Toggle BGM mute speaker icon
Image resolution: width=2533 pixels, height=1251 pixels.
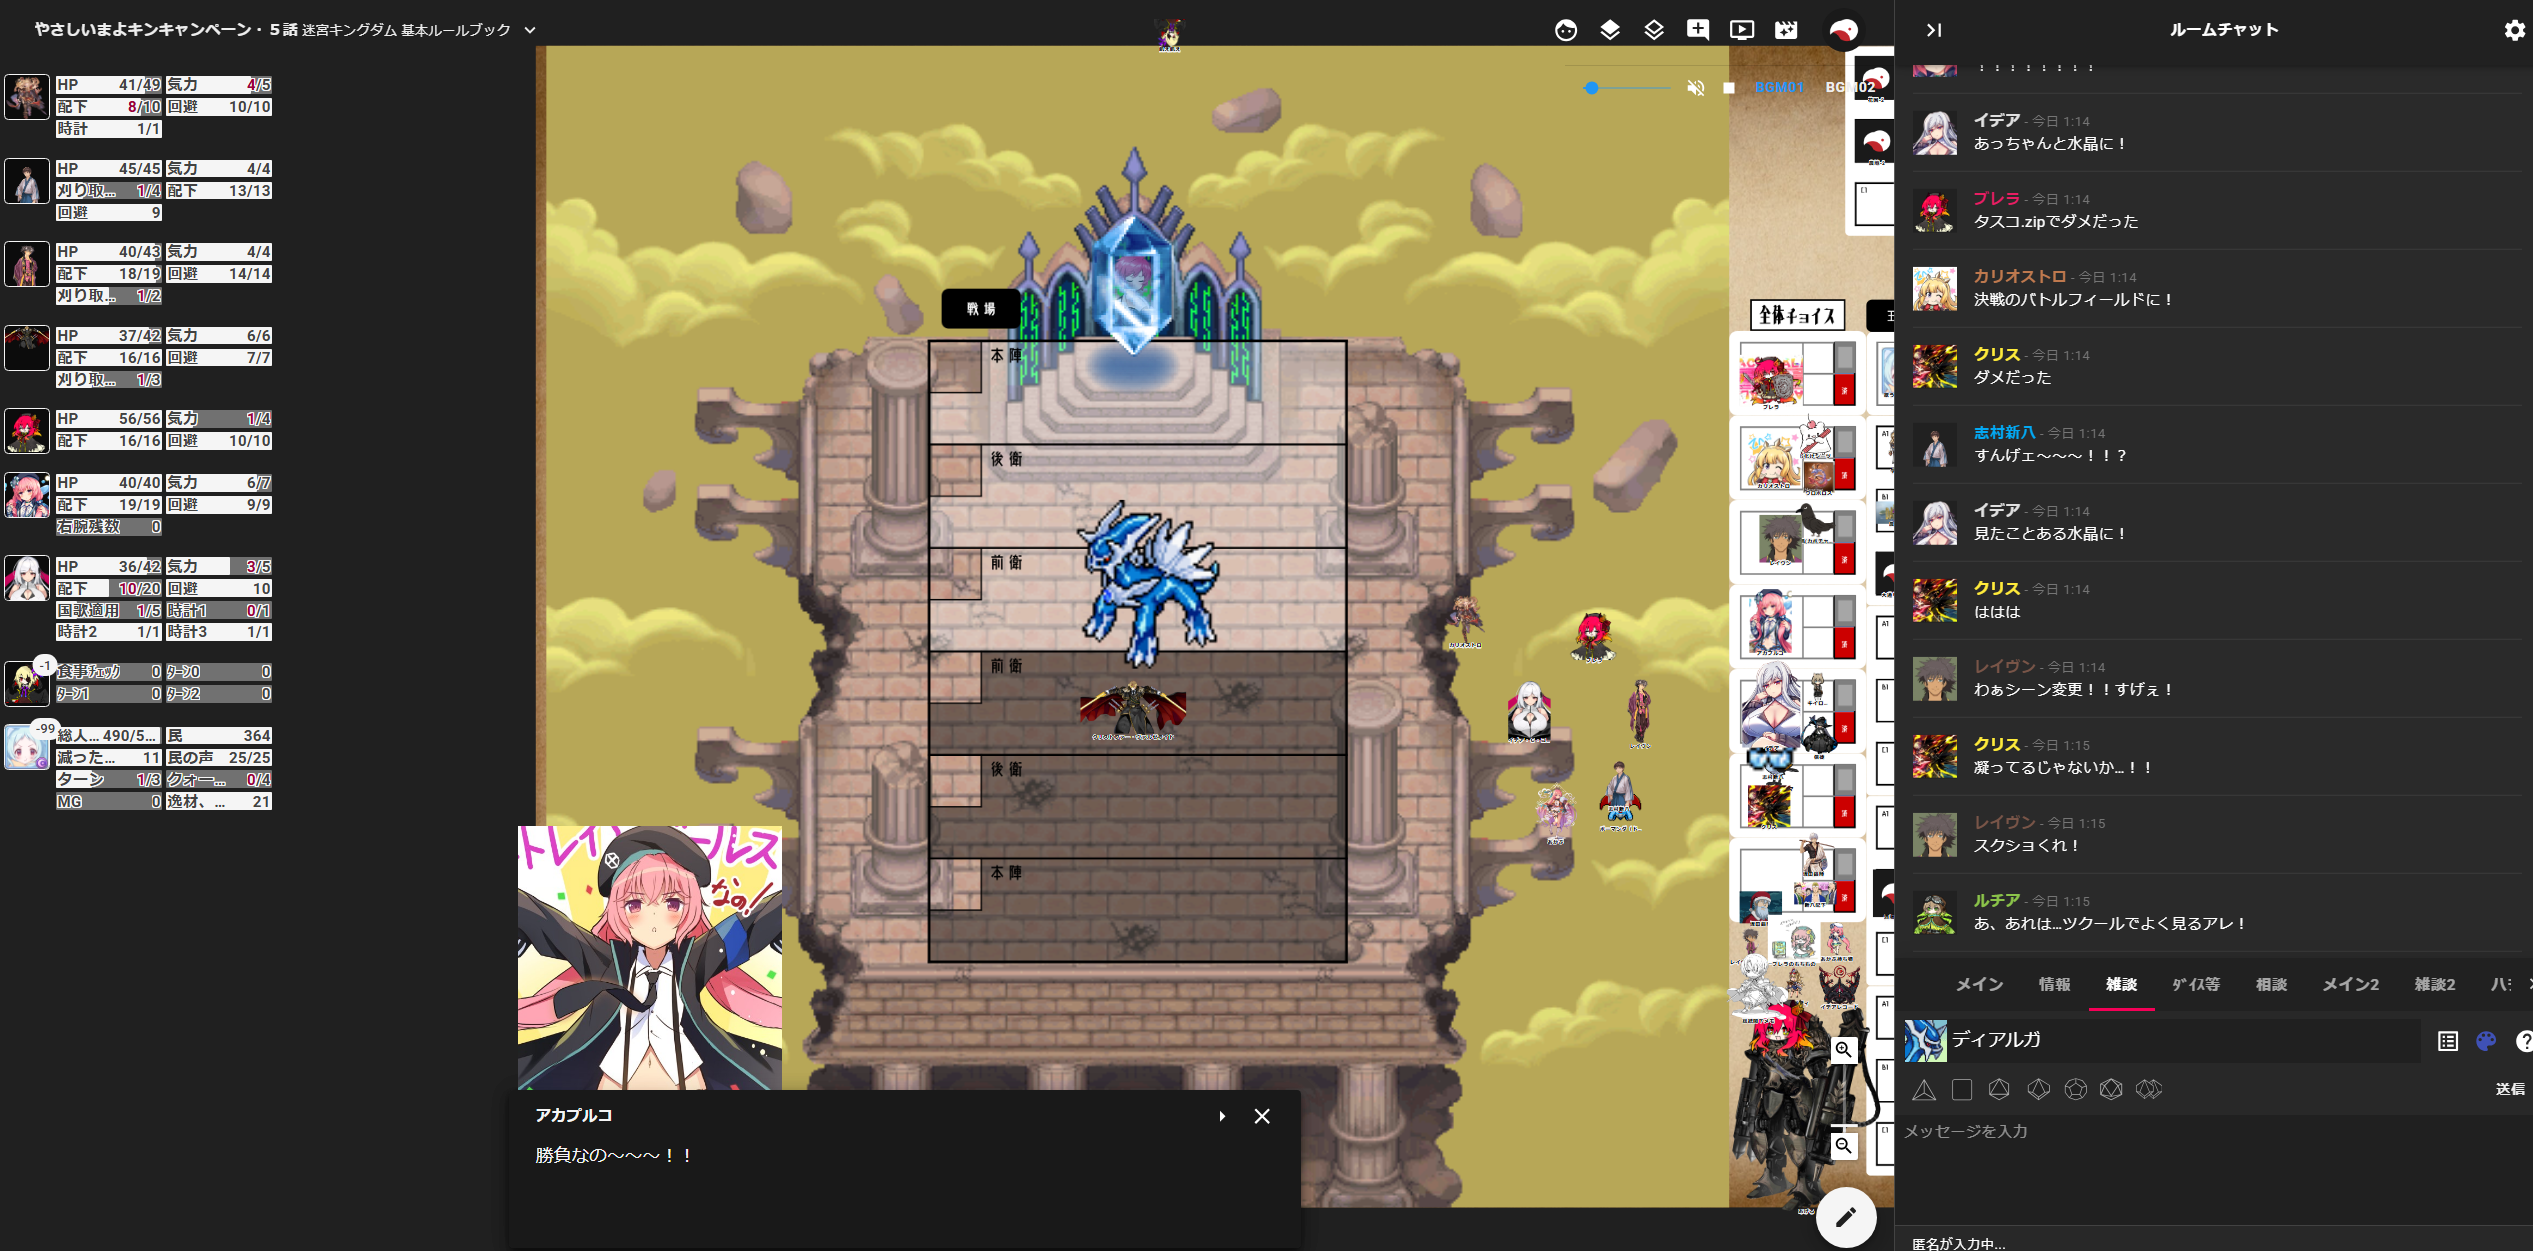coord(1695,88)
